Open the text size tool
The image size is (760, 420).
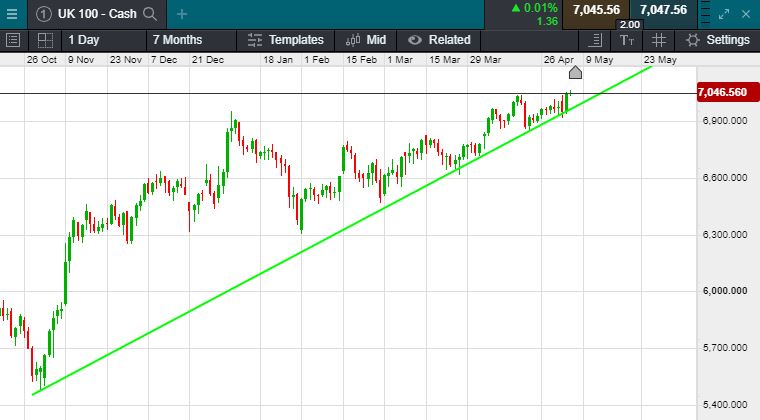627,40
